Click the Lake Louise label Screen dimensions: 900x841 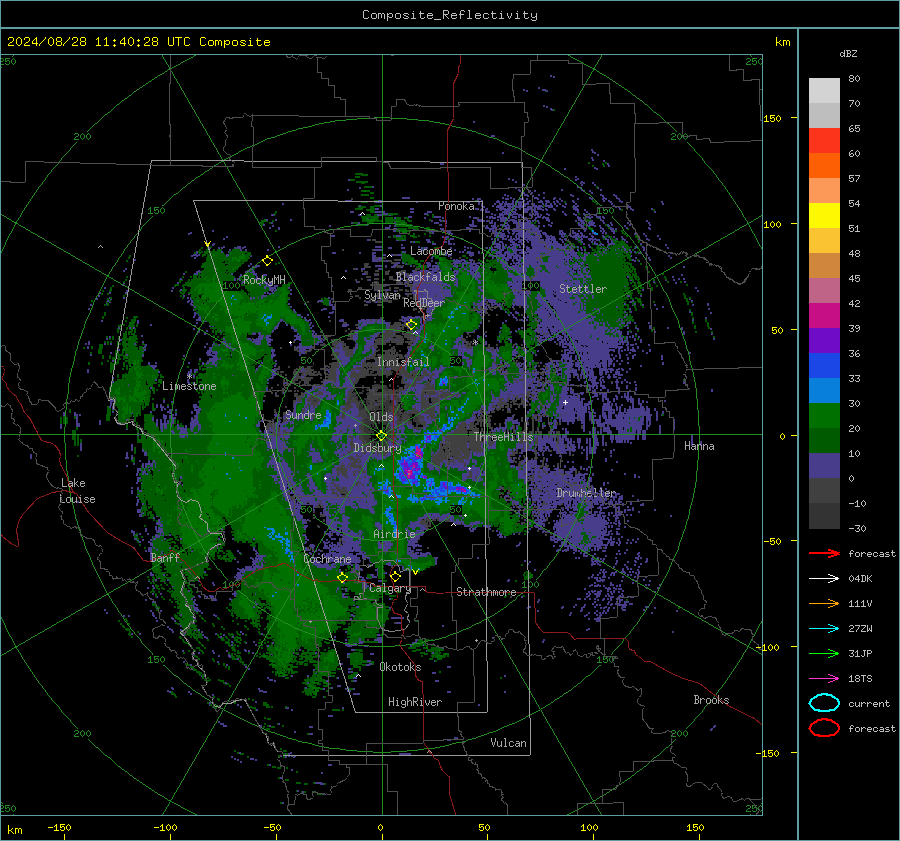pyautogui.click(x=77, y=491)
